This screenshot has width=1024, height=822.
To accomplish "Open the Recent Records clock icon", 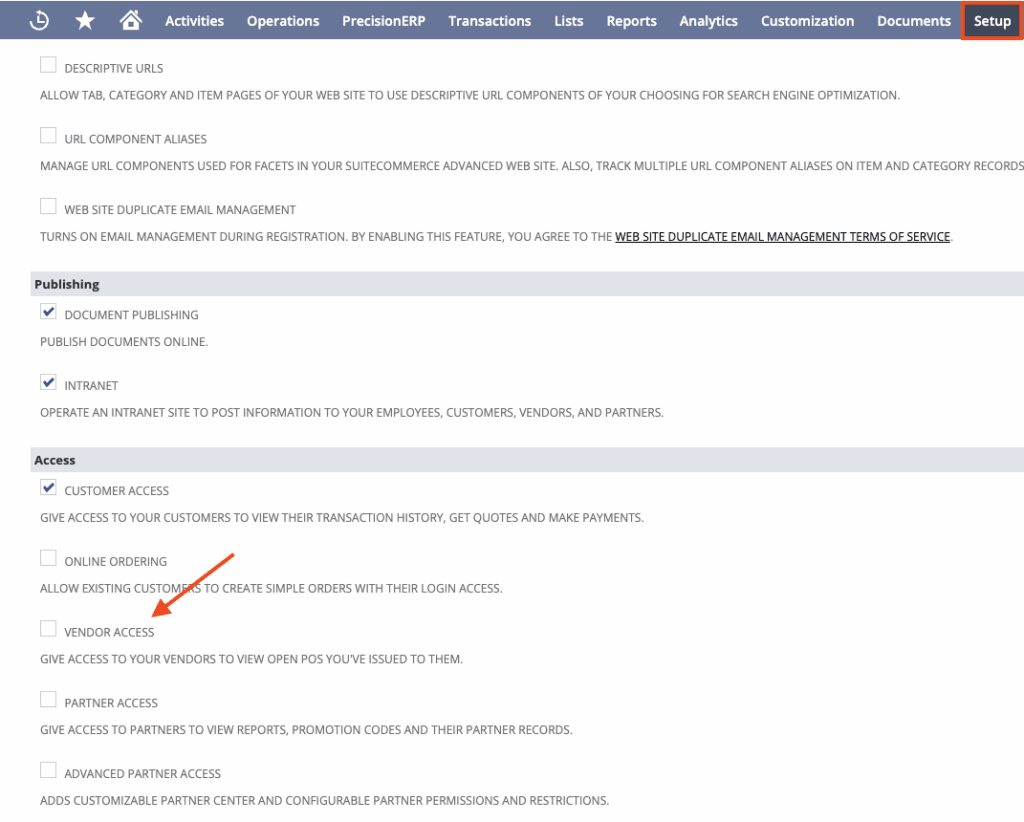I will 39,21.
